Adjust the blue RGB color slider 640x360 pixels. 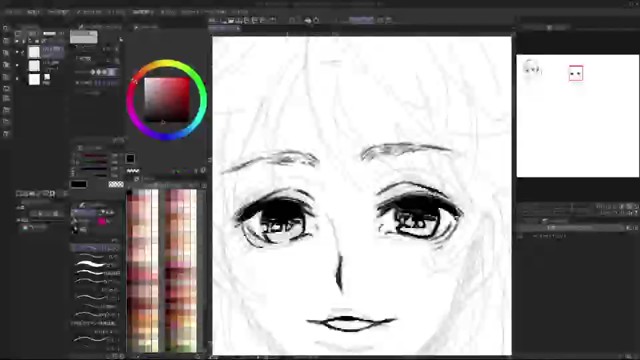tap(95, 169)
